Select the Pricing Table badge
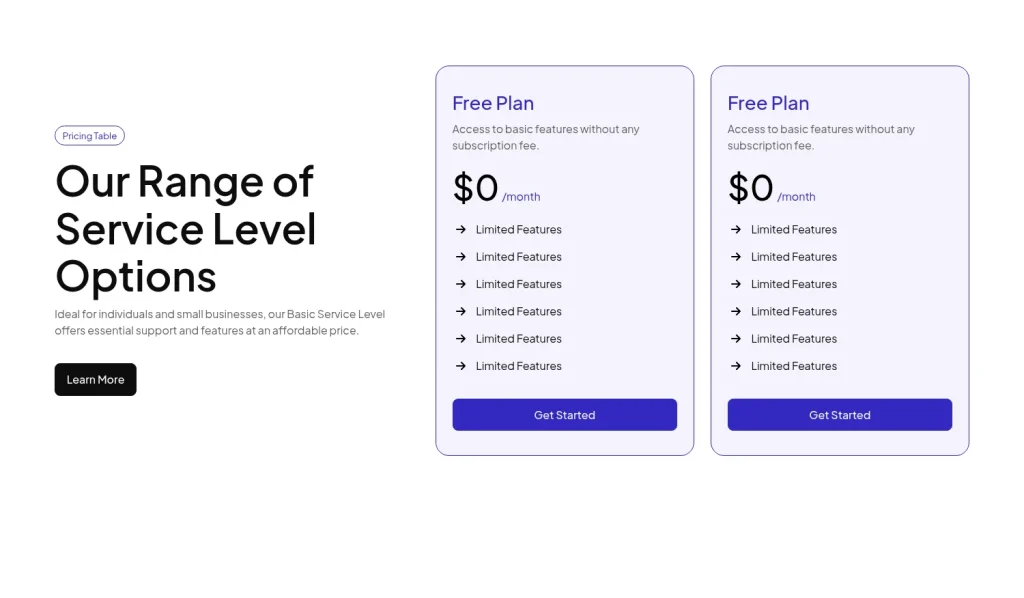The height and width of the screenshot is (598, 1024). 89,135
